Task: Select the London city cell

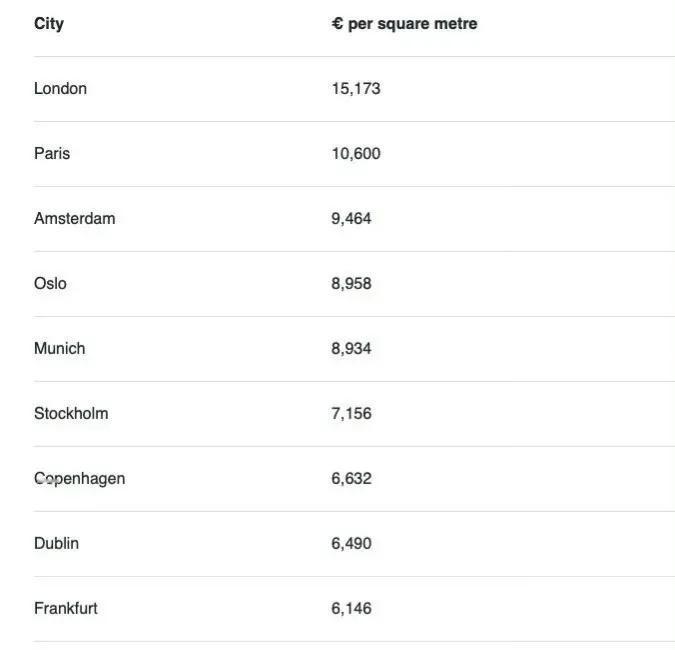Action: pos(60,89)
